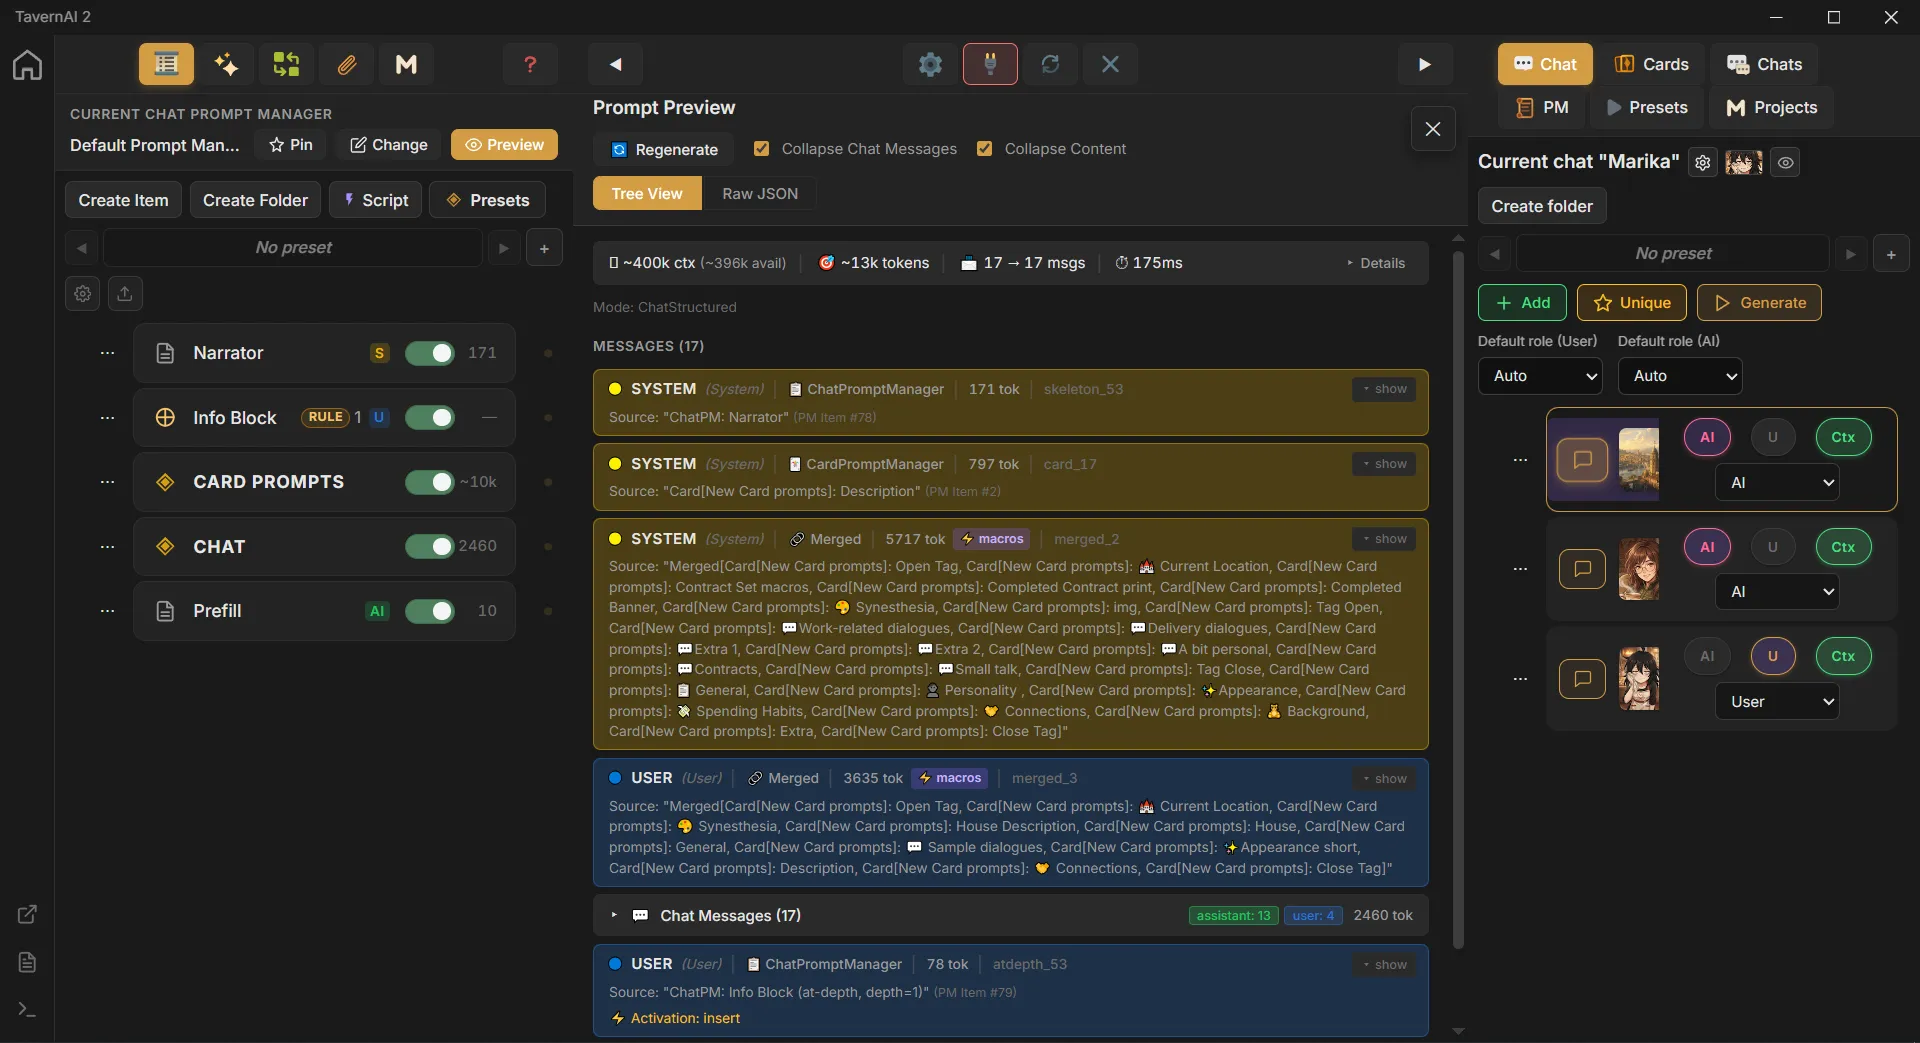Open Narrator row options menu dots

[107, 353]
